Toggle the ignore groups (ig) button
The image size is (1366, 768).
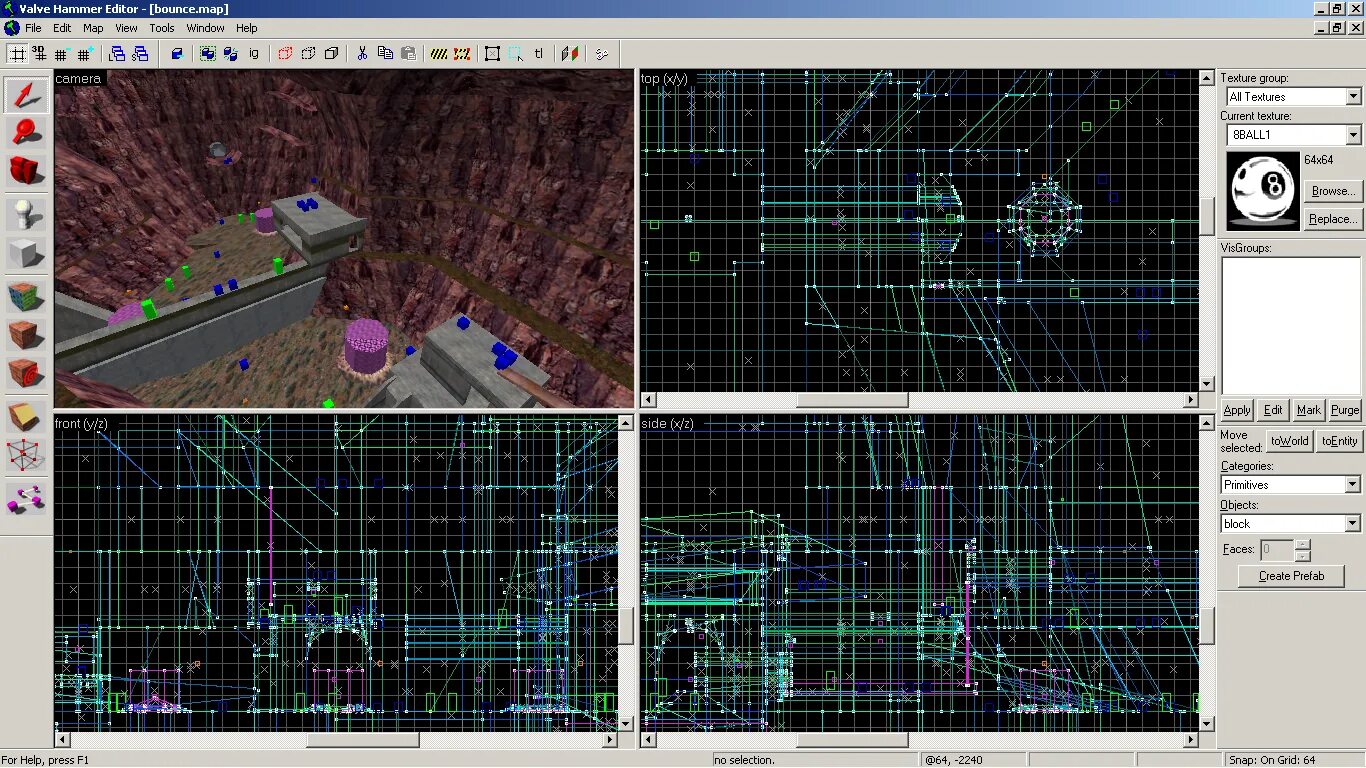pyautogui.click(x=253, y=53)
